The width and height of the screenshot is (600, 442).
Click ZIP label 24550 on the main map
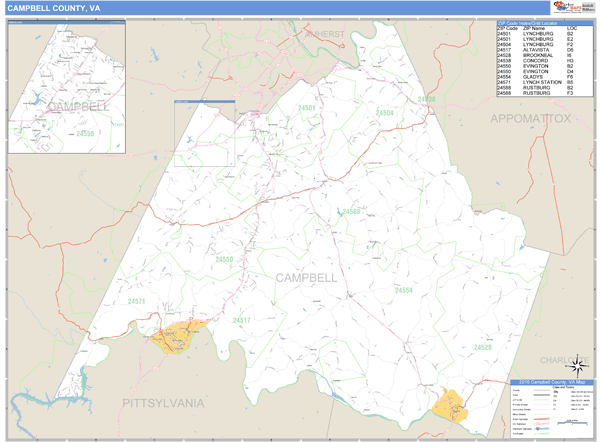click(224, 259)
